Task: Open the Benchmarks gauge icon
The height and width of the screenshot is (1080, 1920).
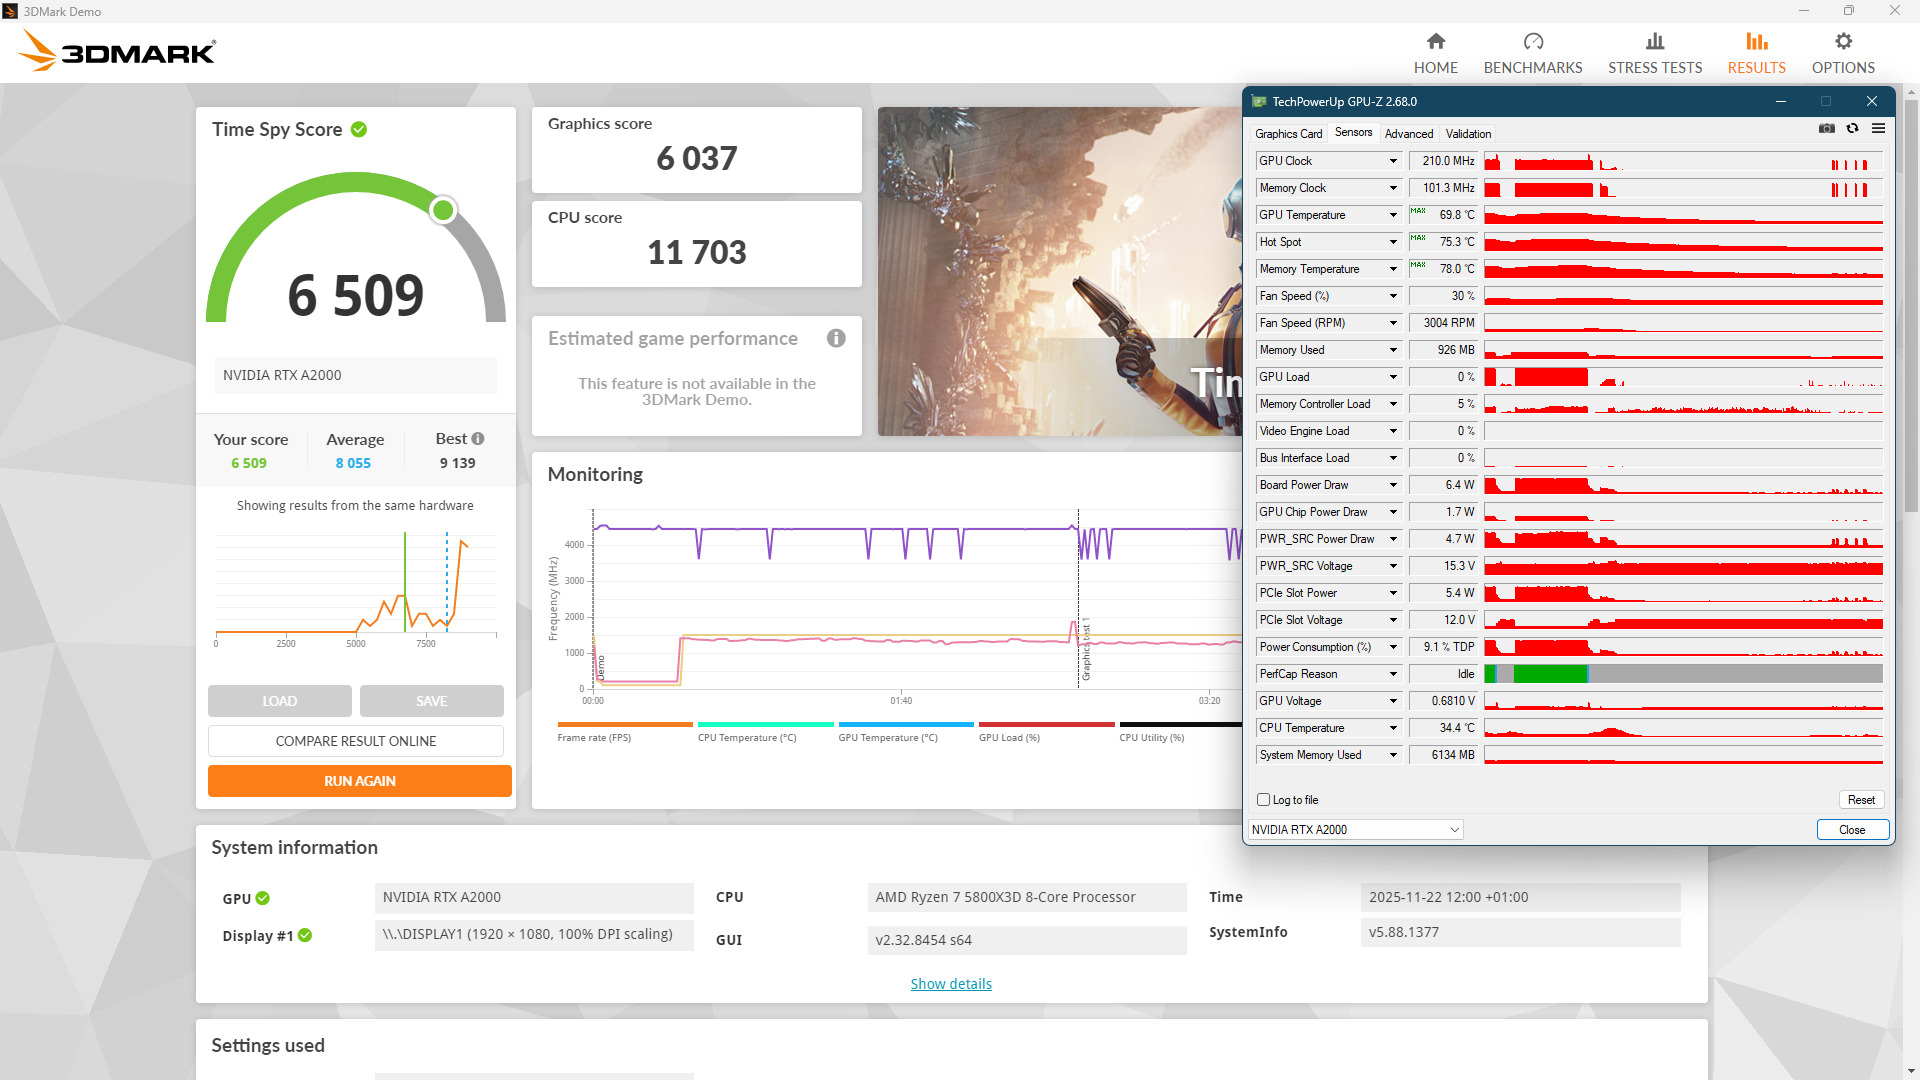Action: coord(1532,41)
